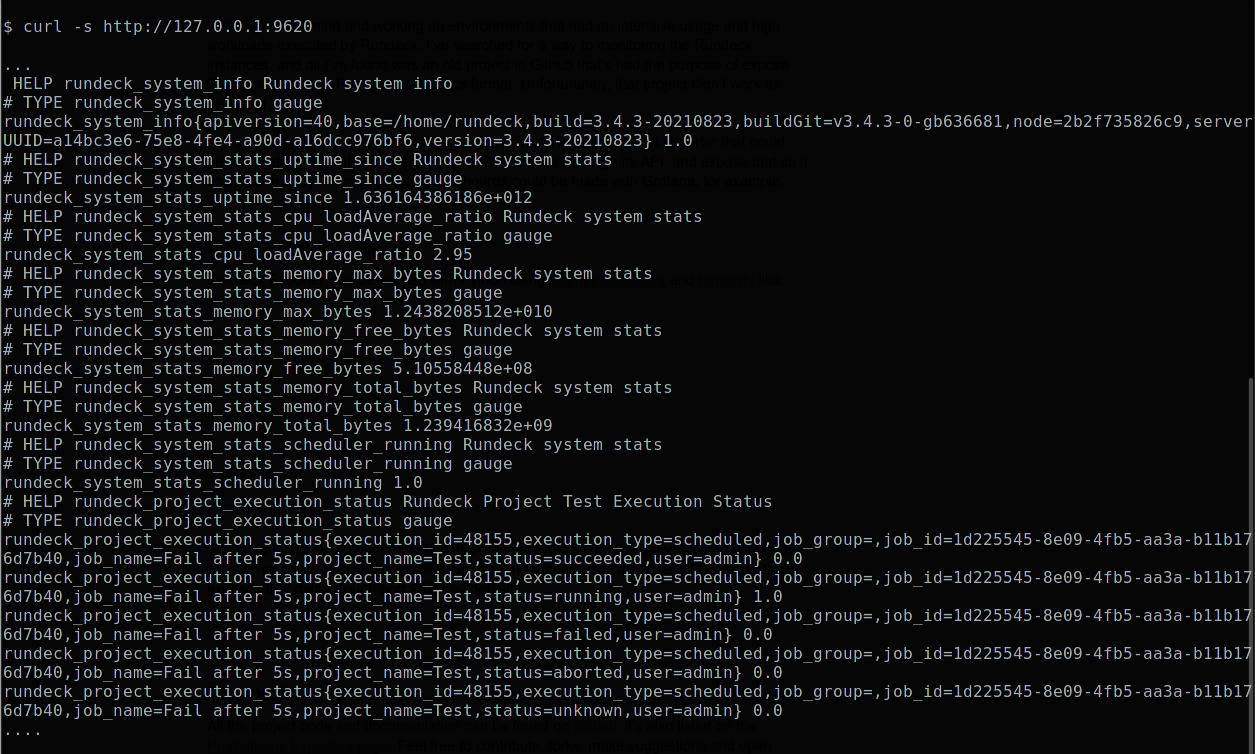This screenshot has width=1255, height=754.
Task: Click 'status=succeeded' in execution status output
Action: (x=563, y=559)
